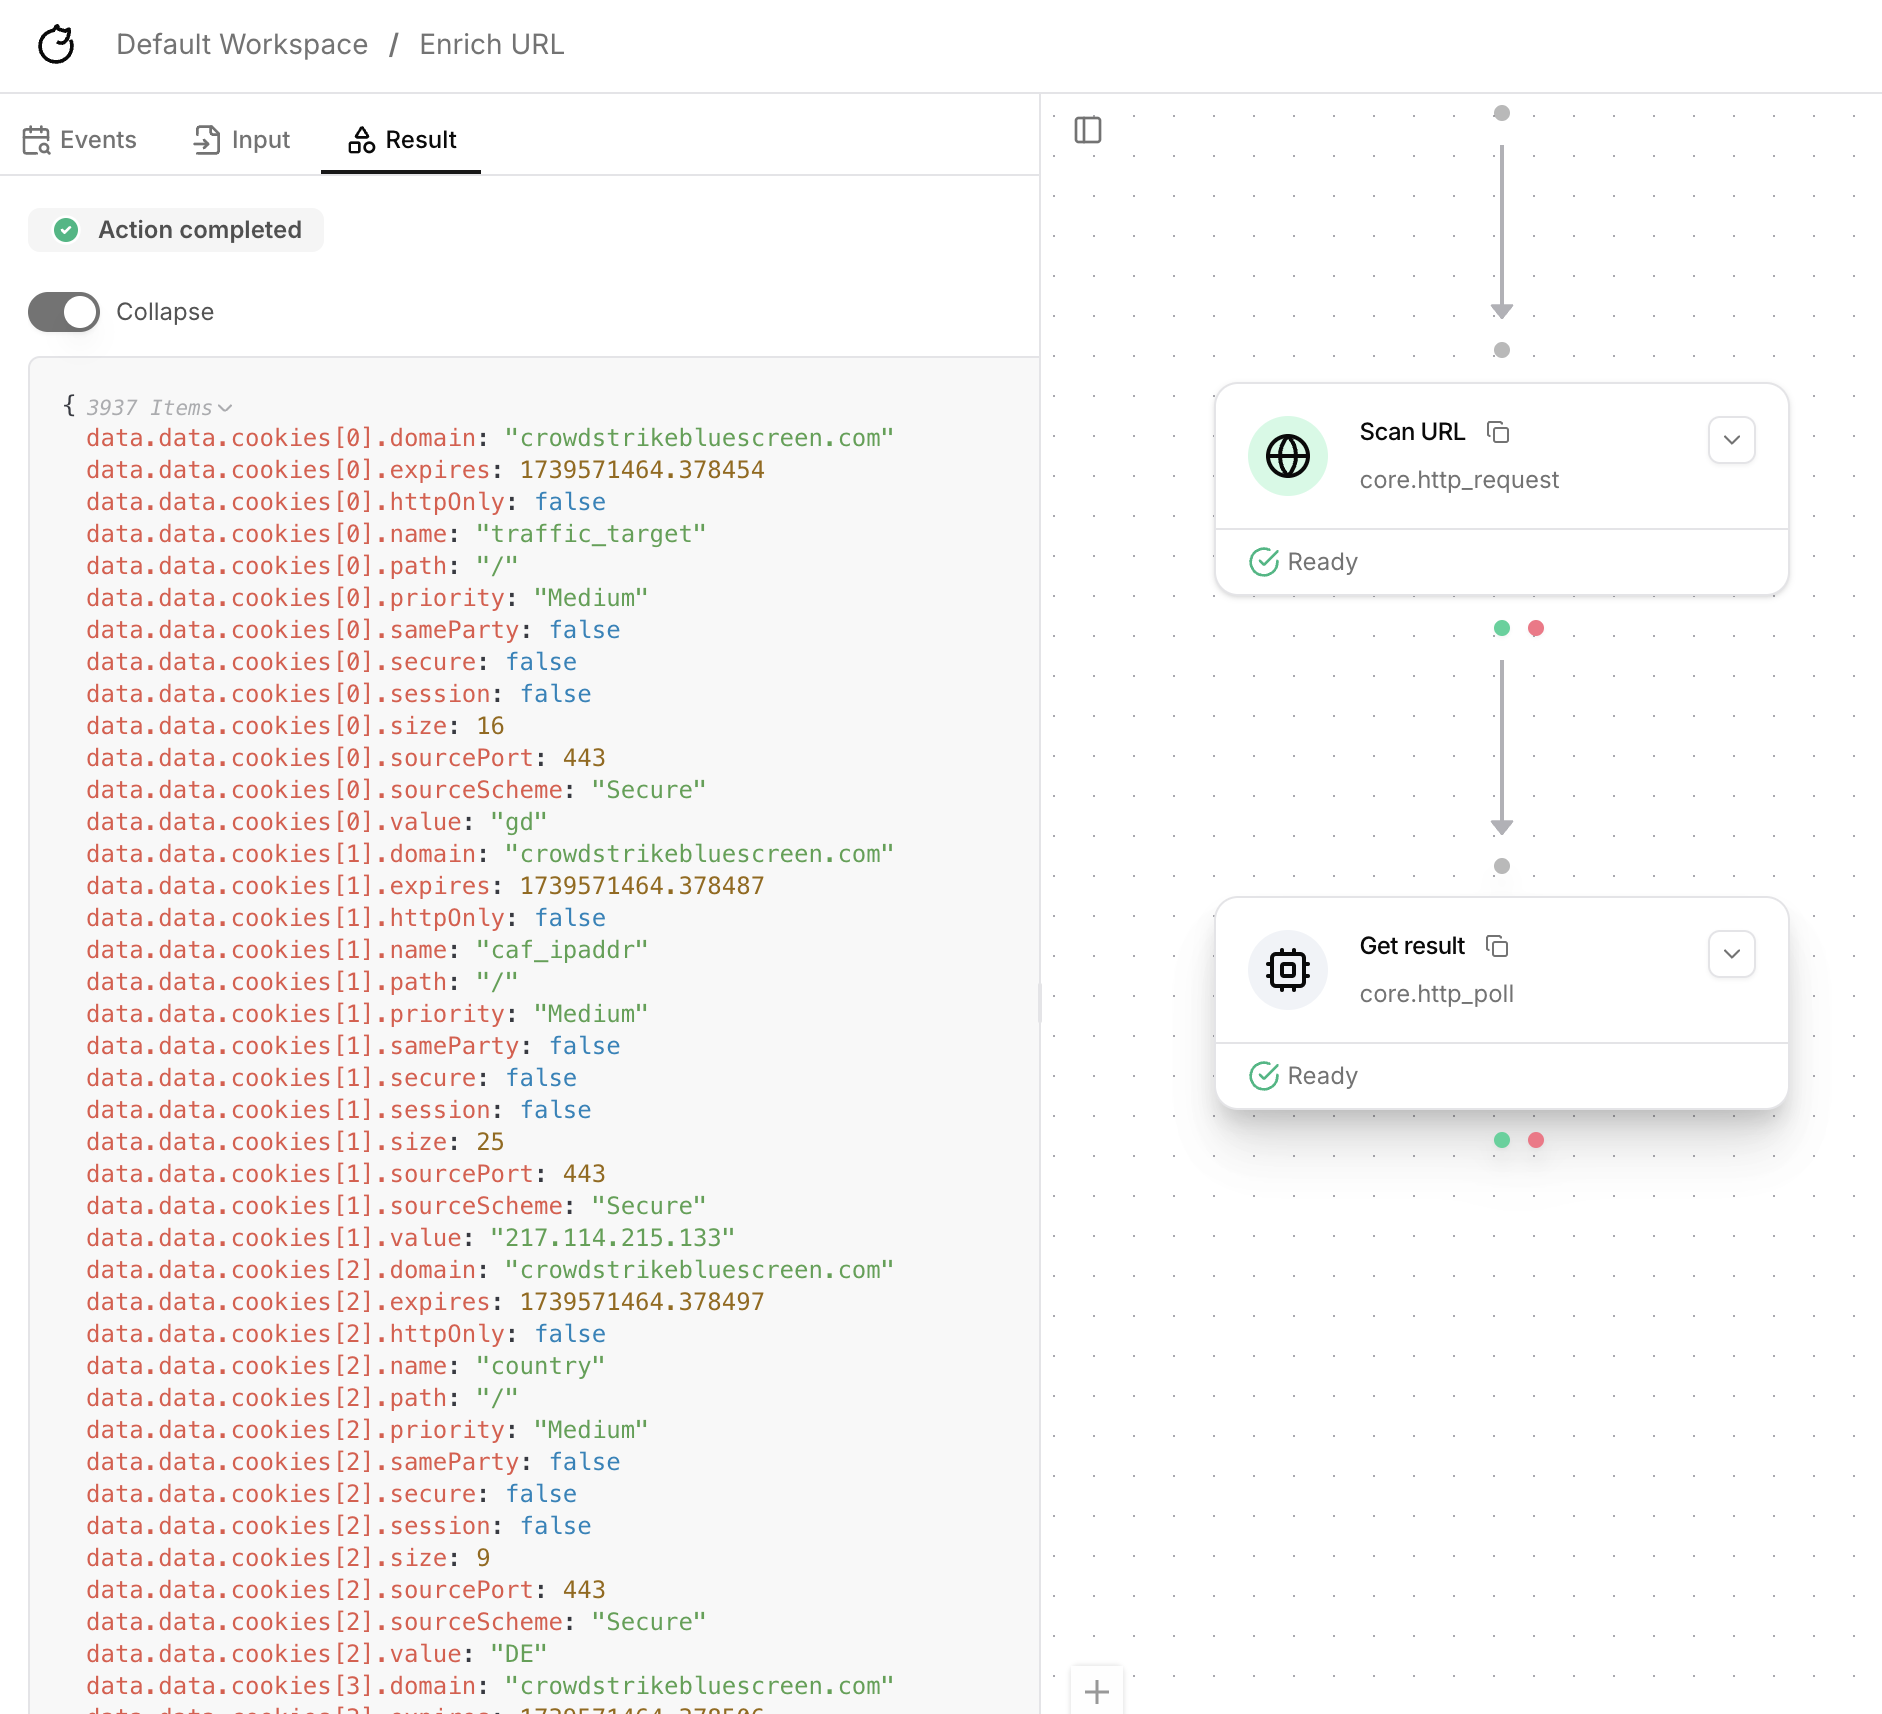Click the Result shapes icon
This screenshot has width=1882, height=1714.
coord(361,140)
